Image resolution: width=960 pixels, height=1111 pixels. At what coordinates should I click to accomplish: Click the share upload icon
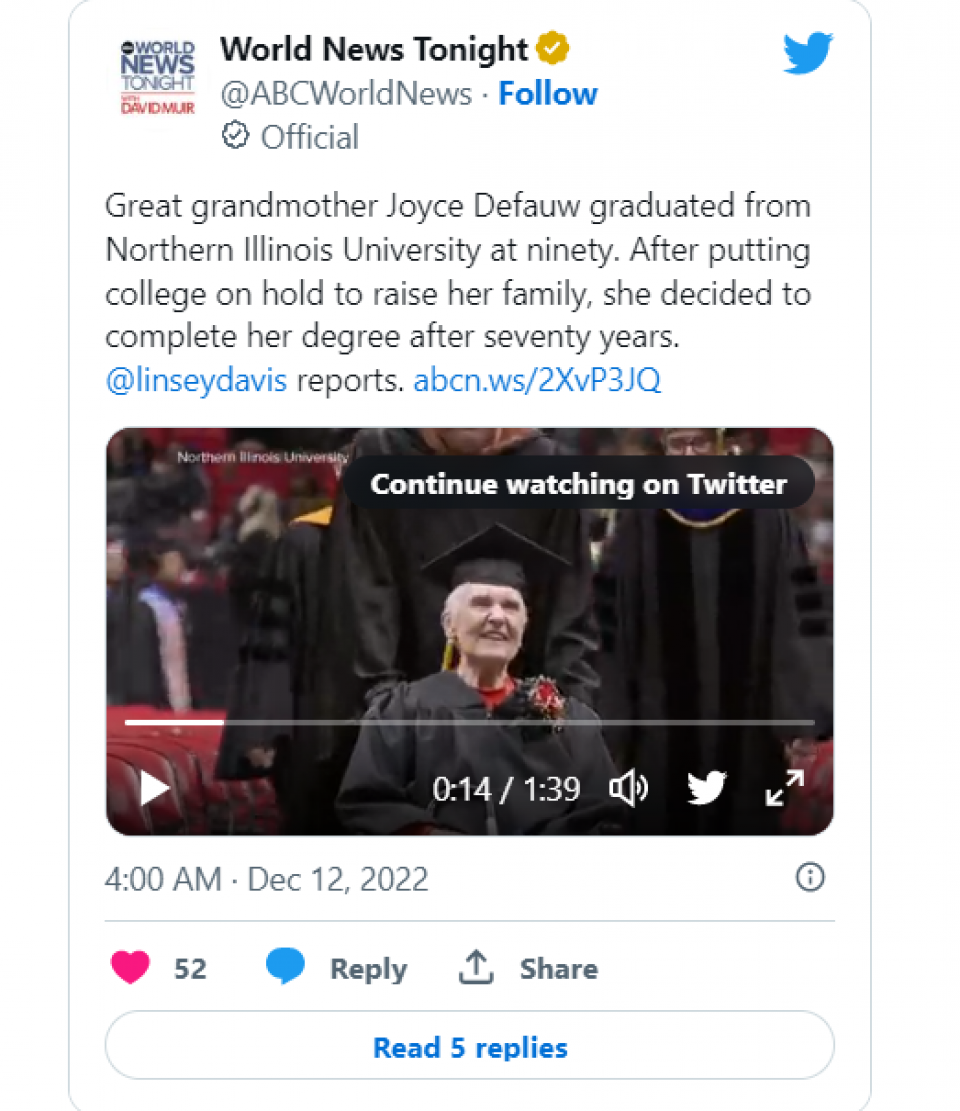click(x=477, y=967)
